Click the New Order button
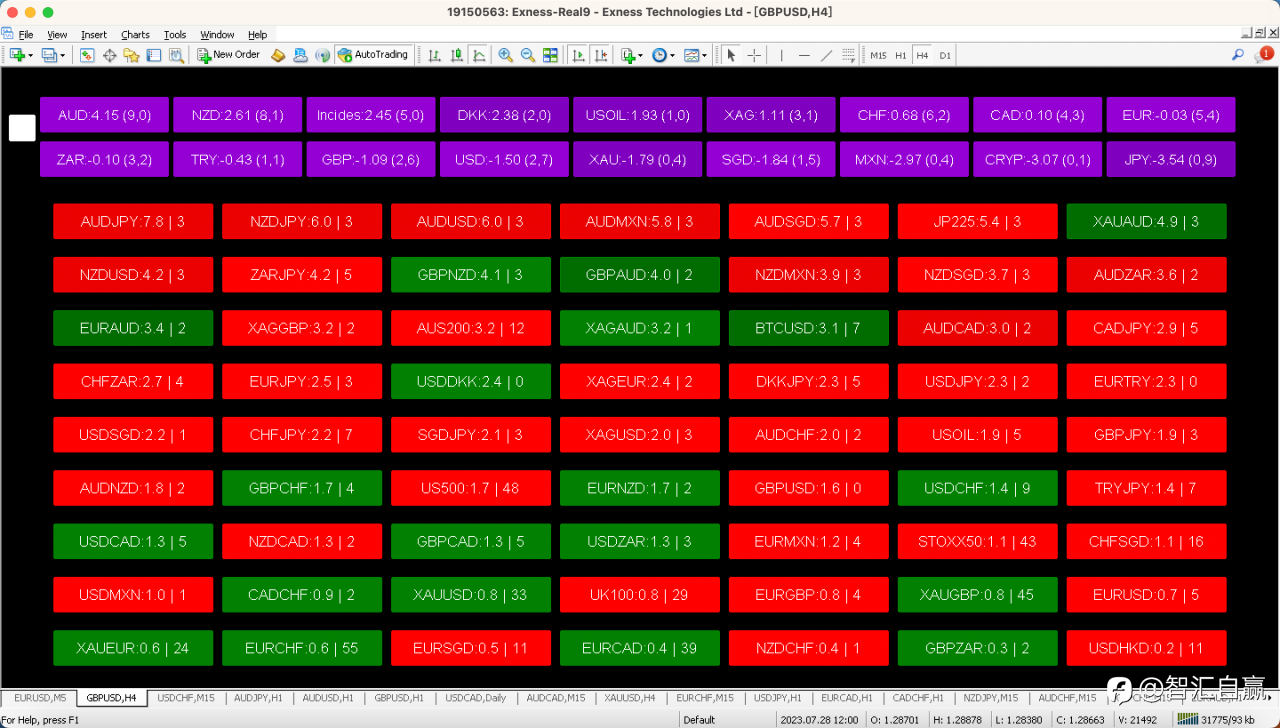1280x728 pixels. (228, 55)
